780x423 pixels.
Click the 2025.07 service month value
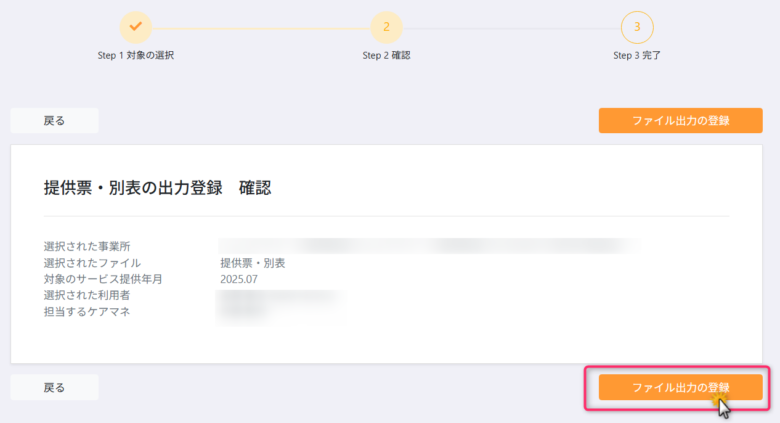pyautogui.click(x=239, y=279)
